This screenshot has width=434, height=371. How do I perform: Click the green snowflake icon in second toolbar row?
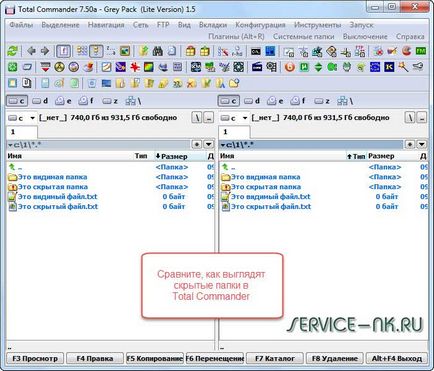(12, 67)
